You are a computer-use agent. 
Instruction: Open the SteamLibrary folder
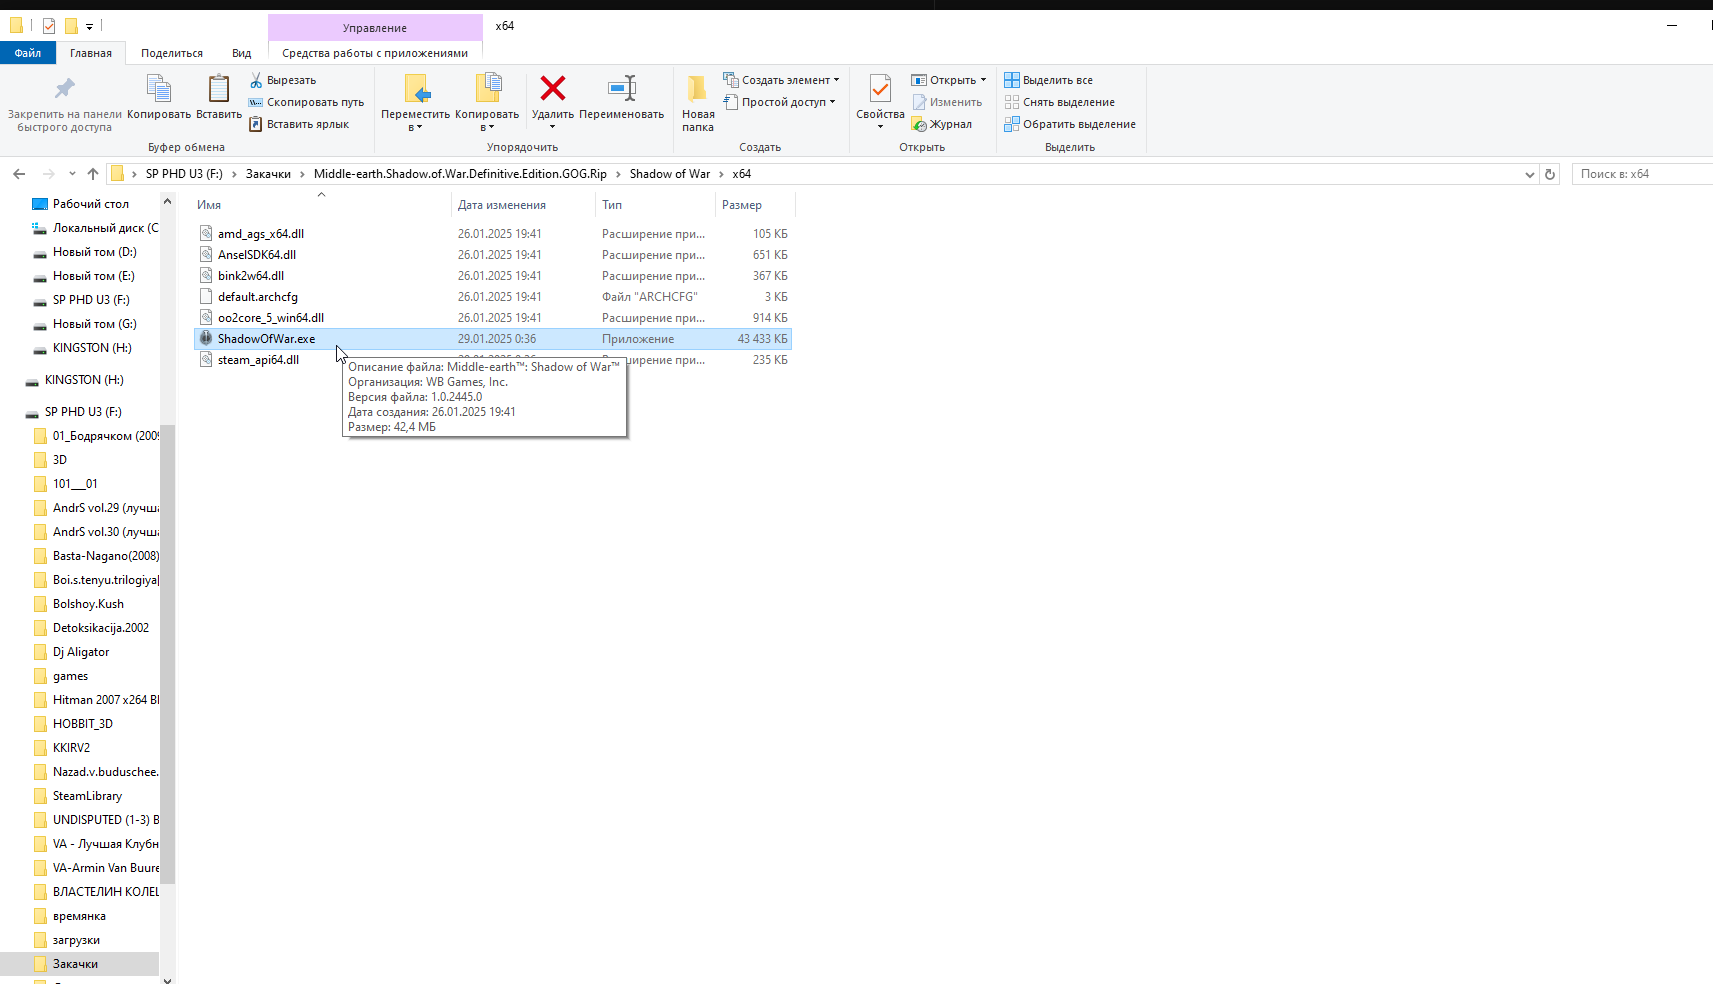click(87, 796)
